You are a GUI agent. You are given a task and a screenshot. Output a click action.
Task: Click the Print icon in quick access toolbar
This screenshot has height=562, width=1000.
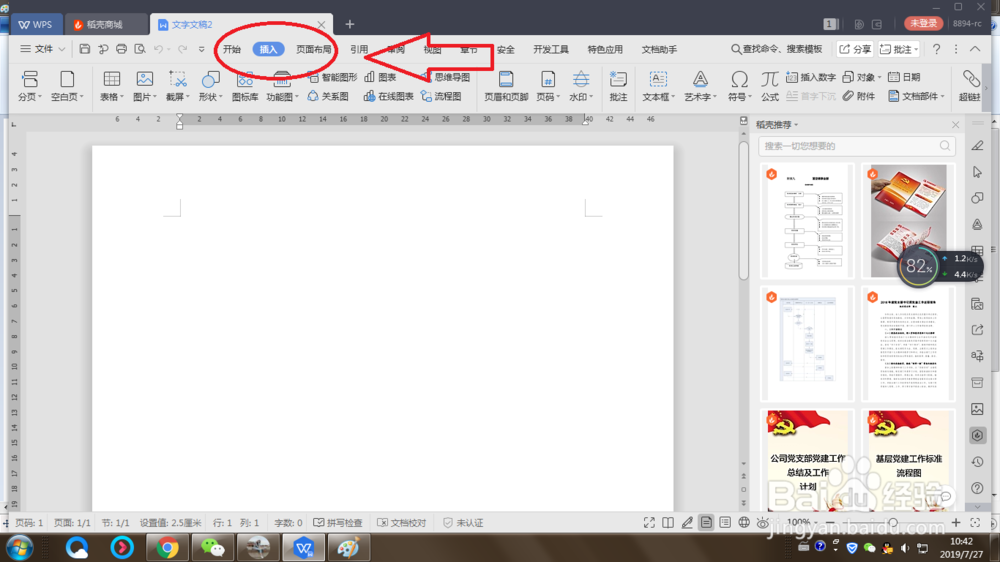pyautogui.click(x=121, y=49)
